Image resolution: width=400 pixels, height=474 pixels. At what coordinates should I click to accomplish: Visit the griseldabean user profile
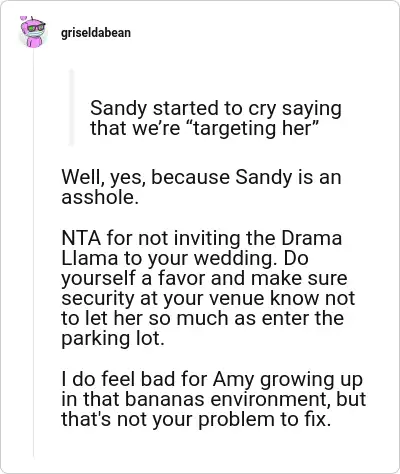click(x=96, y=33)
